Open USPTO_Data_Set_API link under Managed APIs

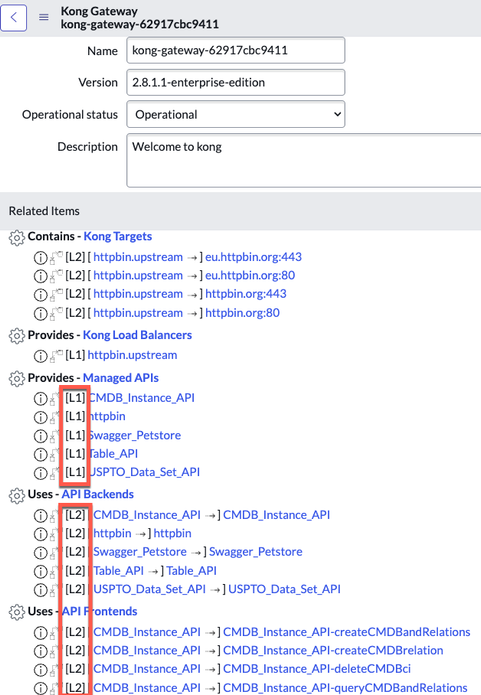[144, 472]
